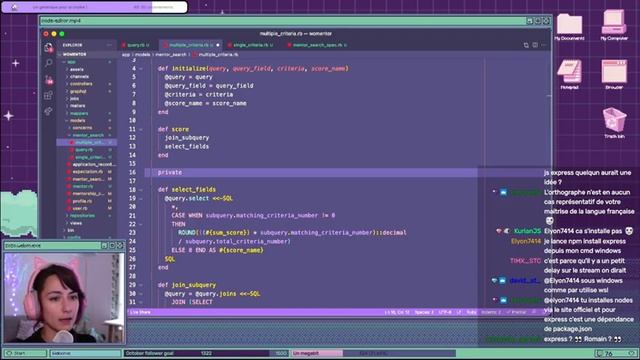
Task: Open the Explorer panel ellipsis menu
Action: (x=109, y=45)
